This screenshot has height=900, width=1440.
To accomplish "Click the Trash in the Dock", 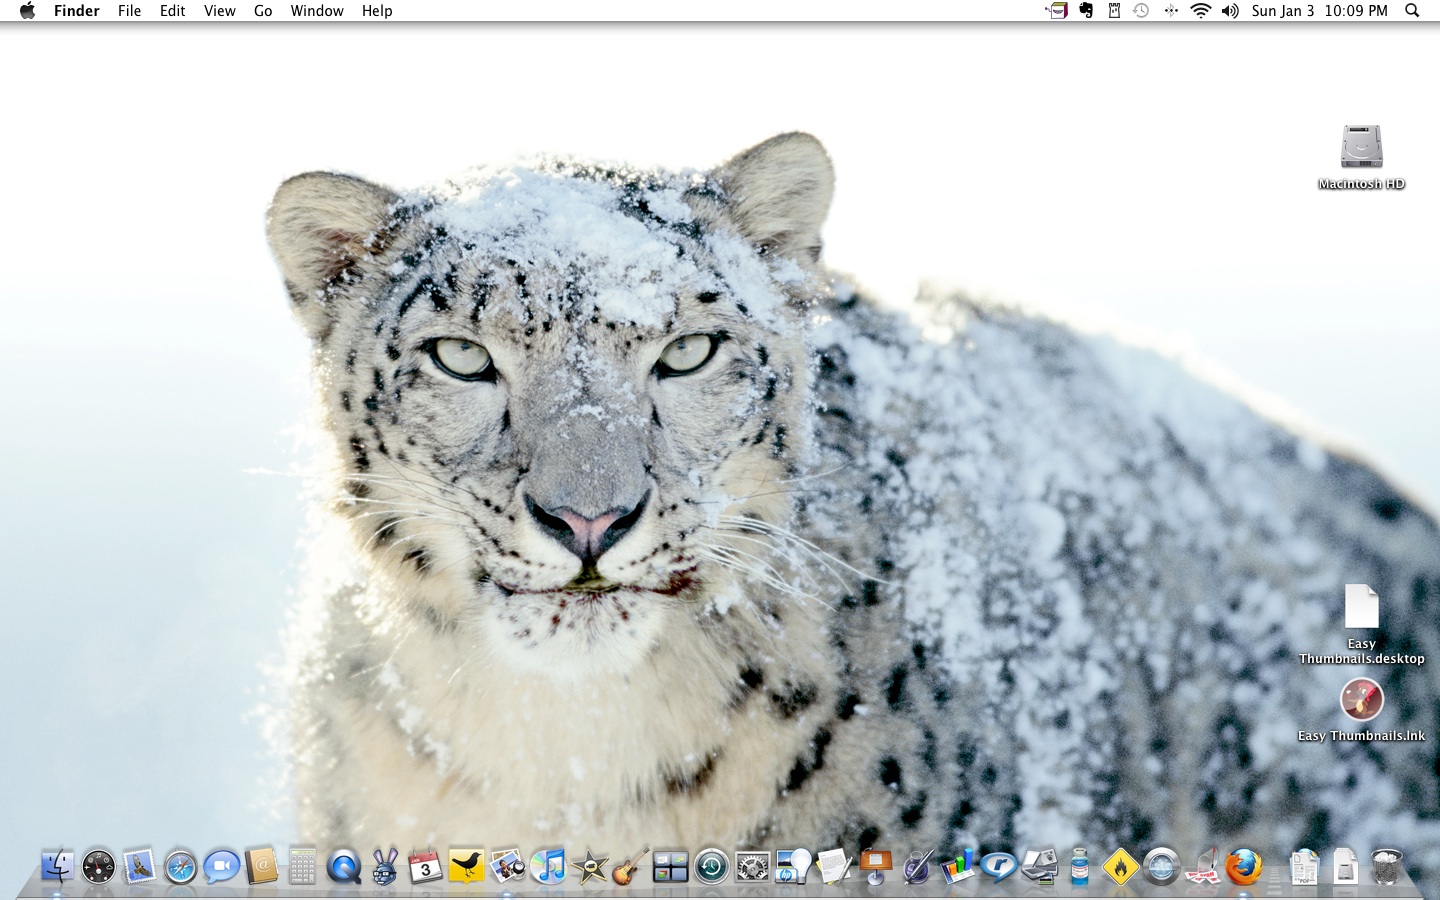I will (x=1386, y=866).
